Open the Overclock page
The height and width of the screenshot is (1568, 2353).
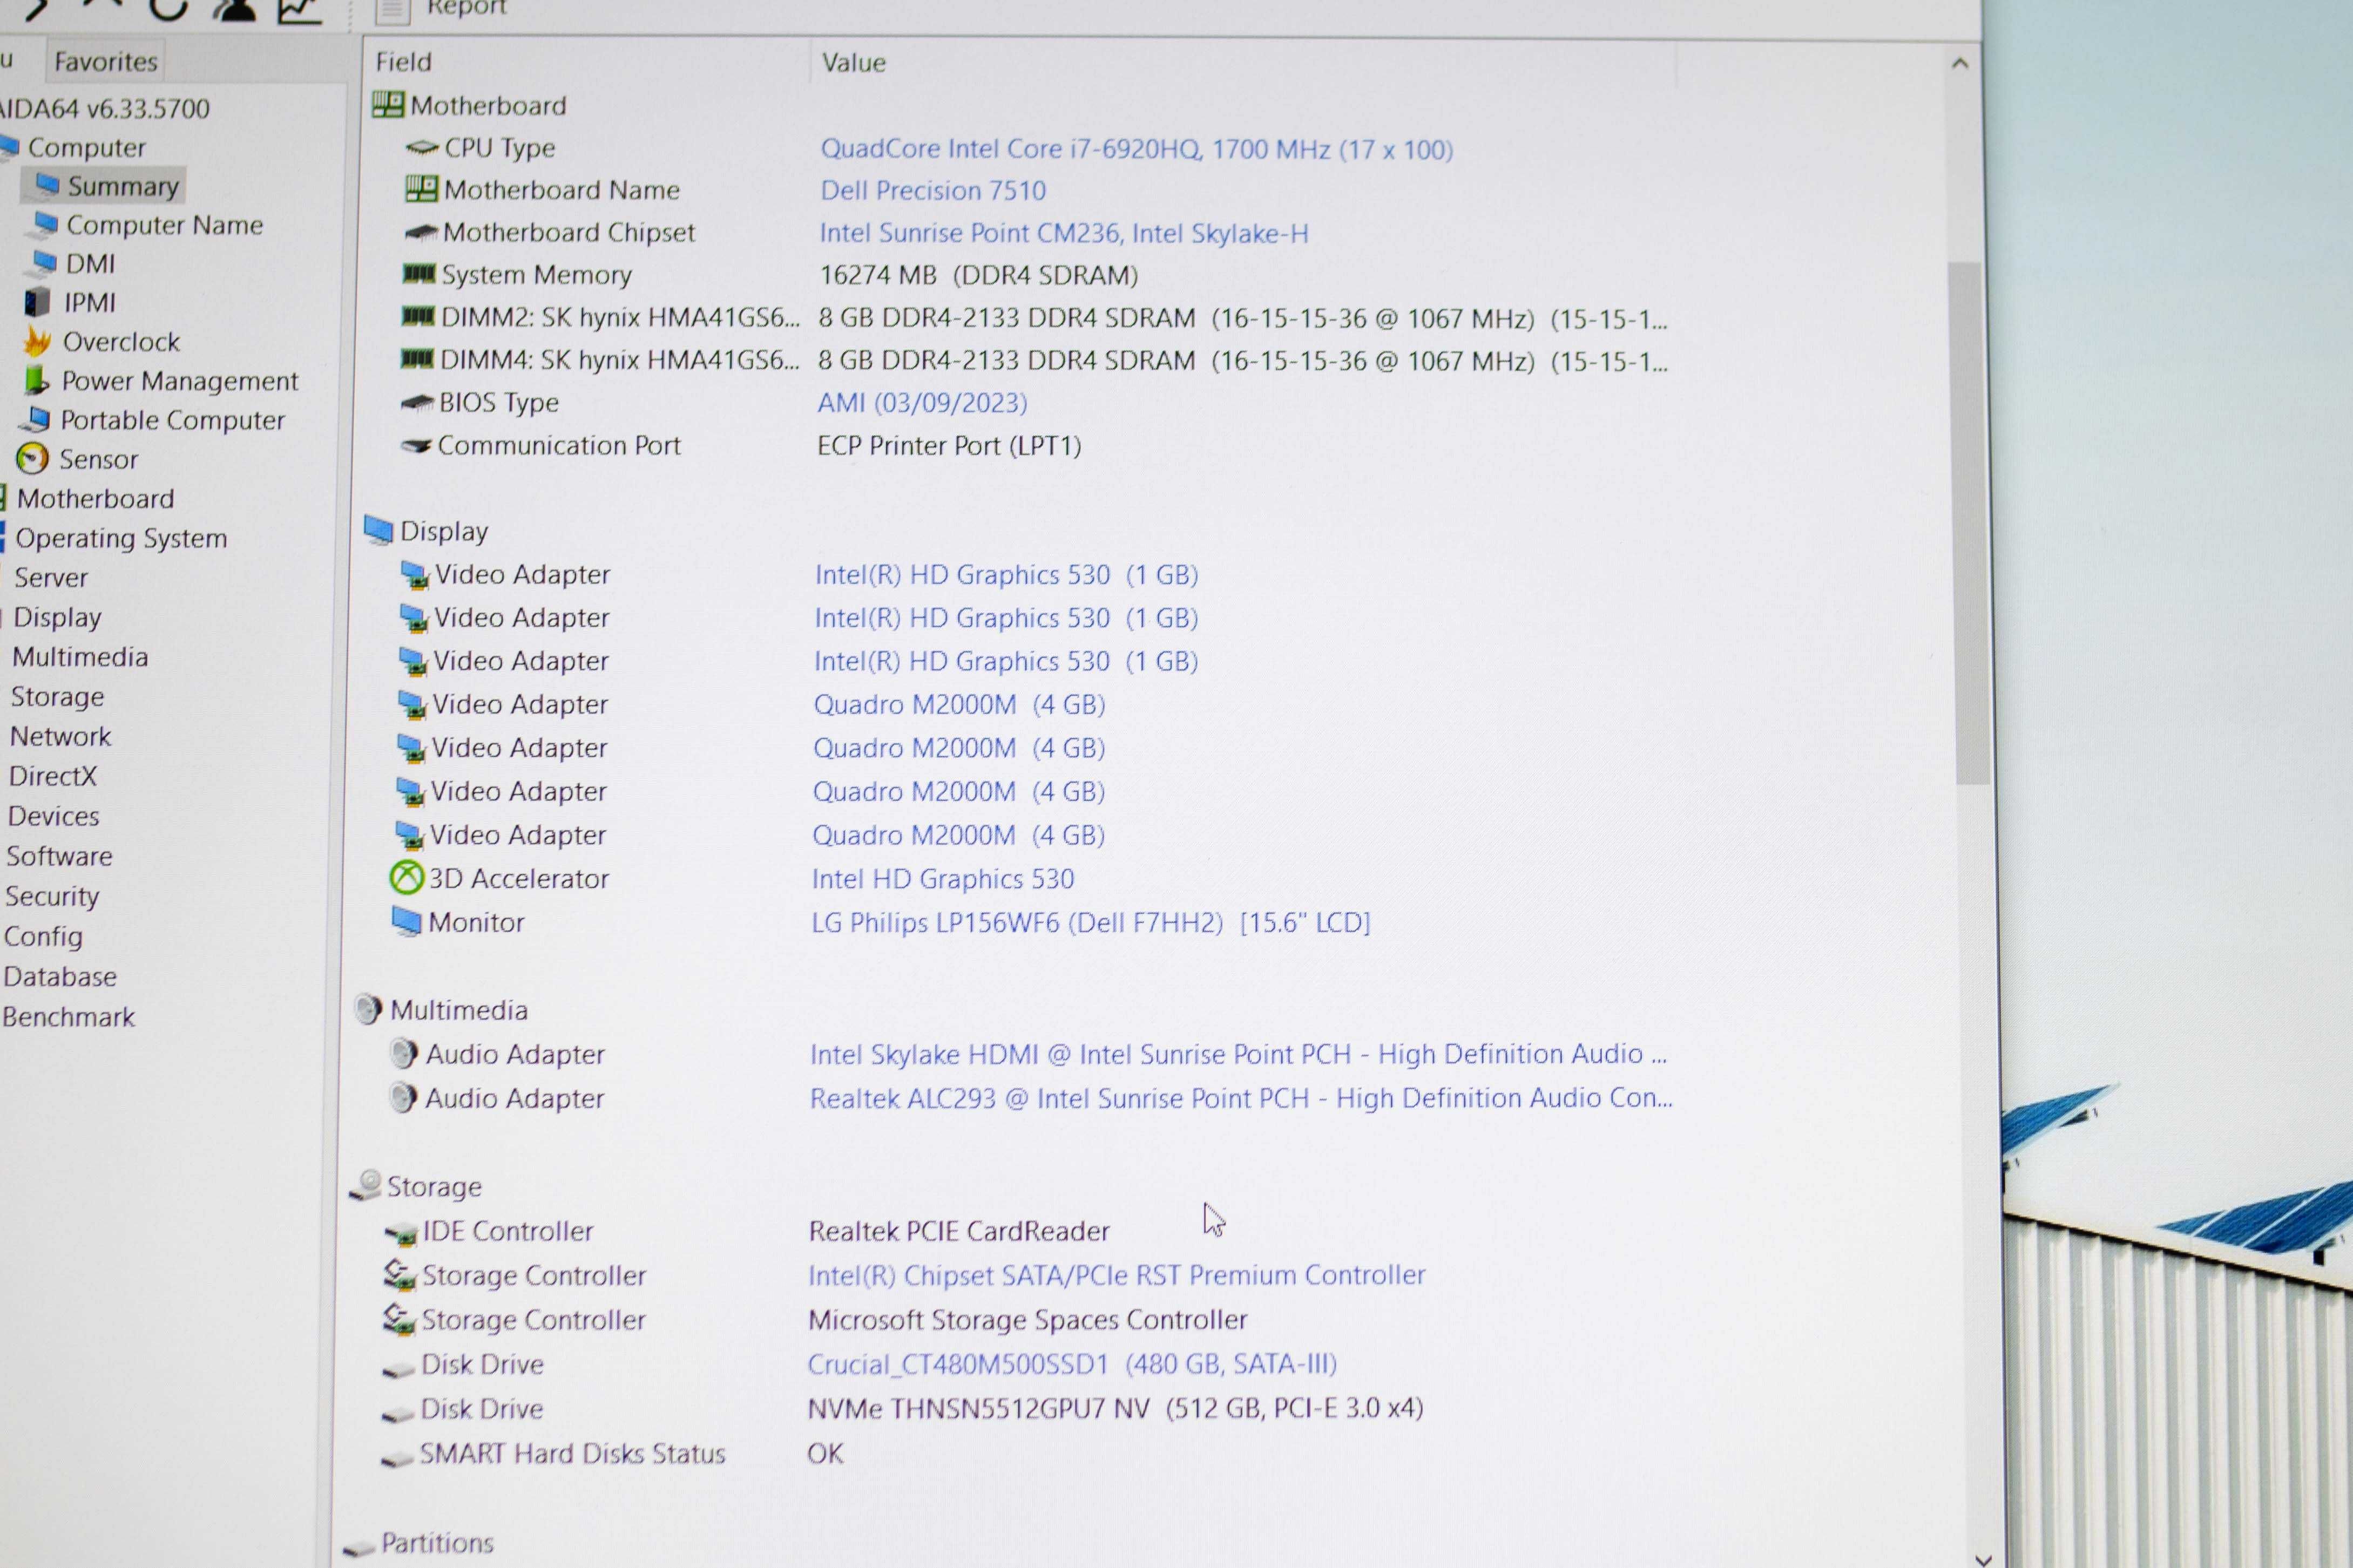121,342
